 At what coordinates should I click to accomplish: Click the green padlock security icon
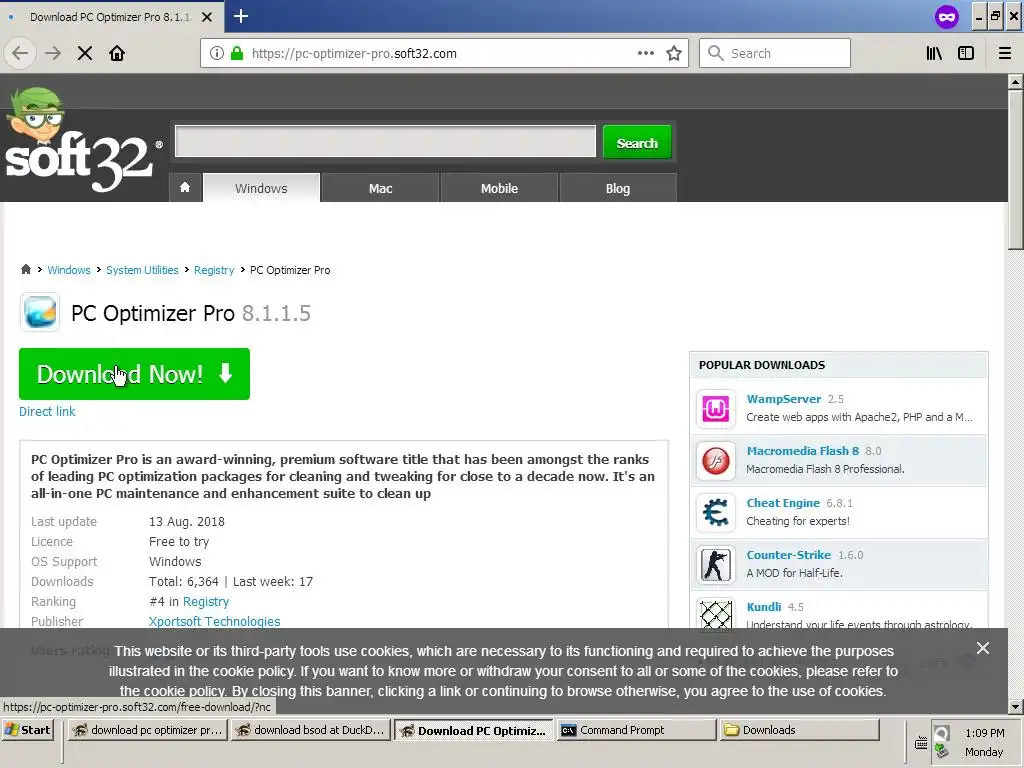[237, 53]
